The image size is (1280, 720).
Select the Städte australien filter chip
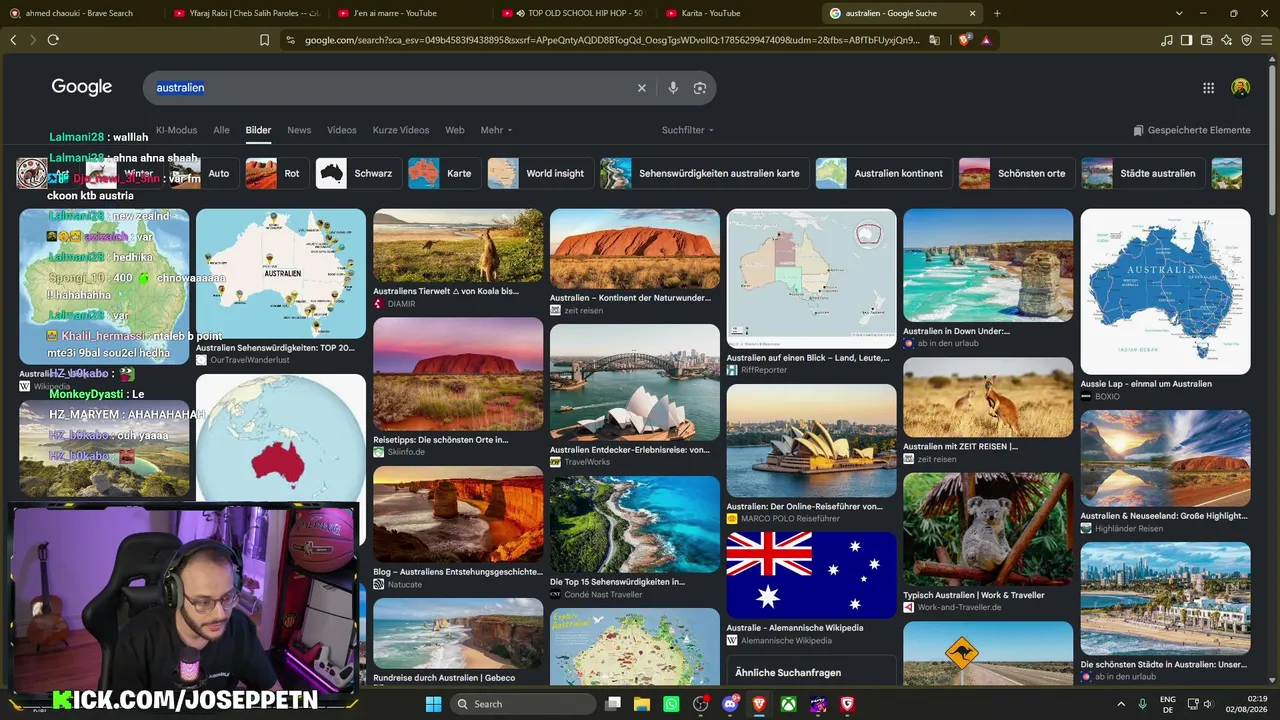1143,173
